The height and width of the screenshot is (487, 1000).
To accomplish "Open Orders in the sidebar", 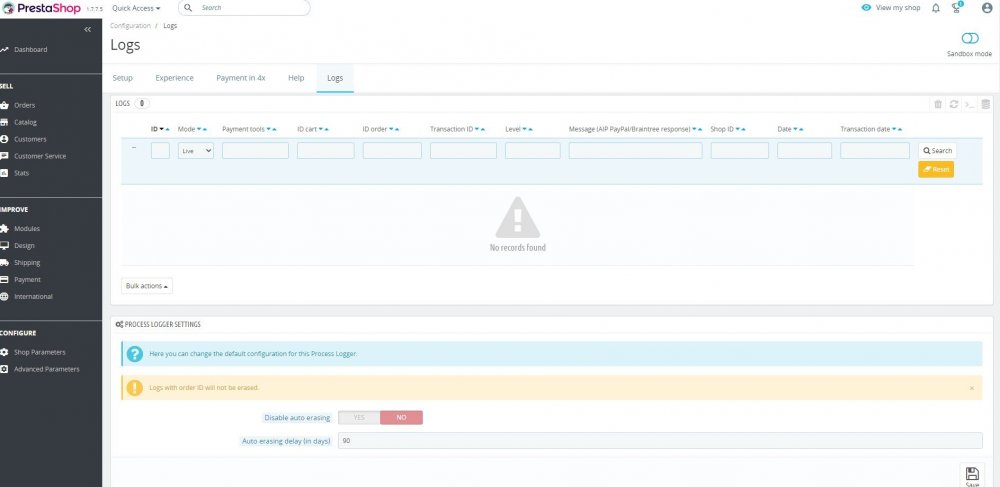I will point(24,105).
